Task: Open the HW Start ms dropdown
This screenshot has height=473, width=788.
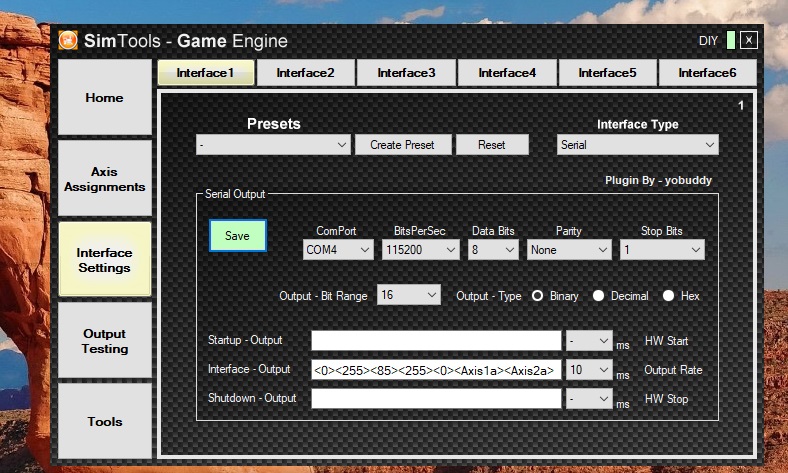Action: point(589,341)
